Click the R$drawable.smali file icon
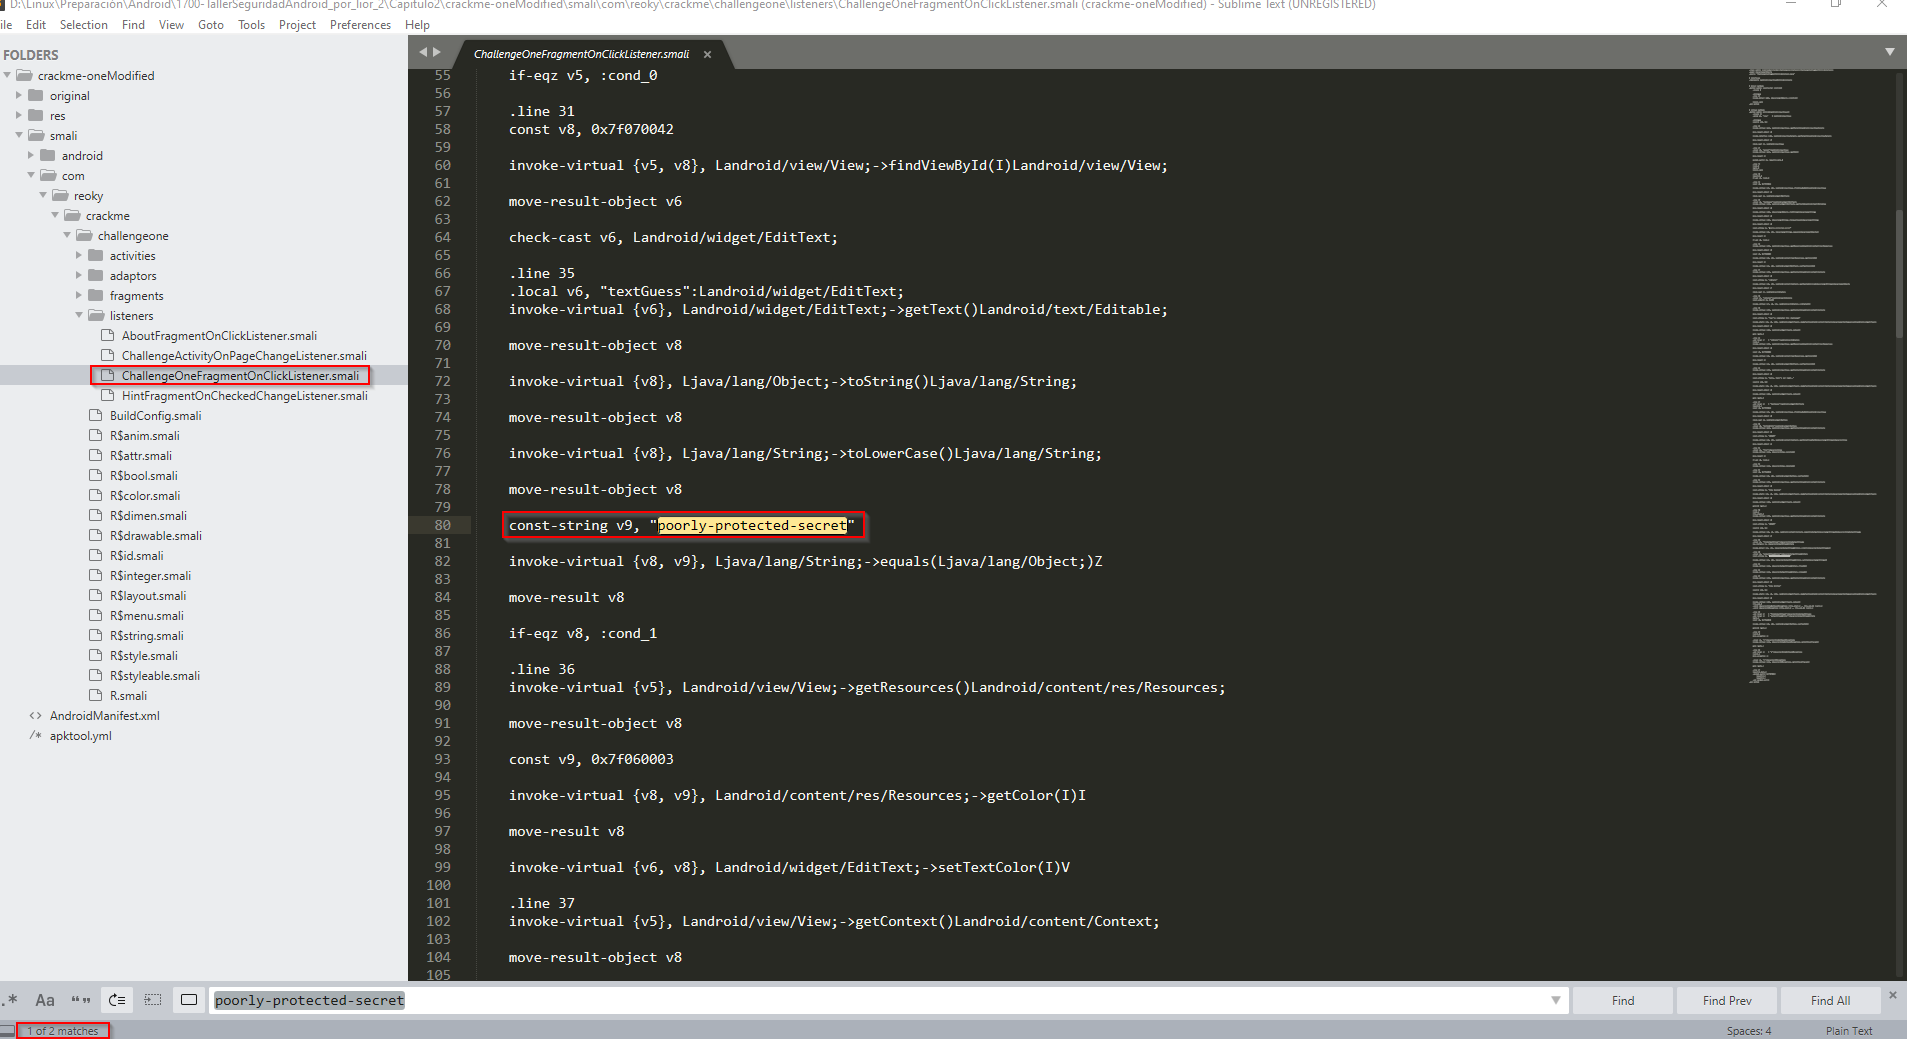This screenshot has width=1907, height=1039. [x=96, y=535]
